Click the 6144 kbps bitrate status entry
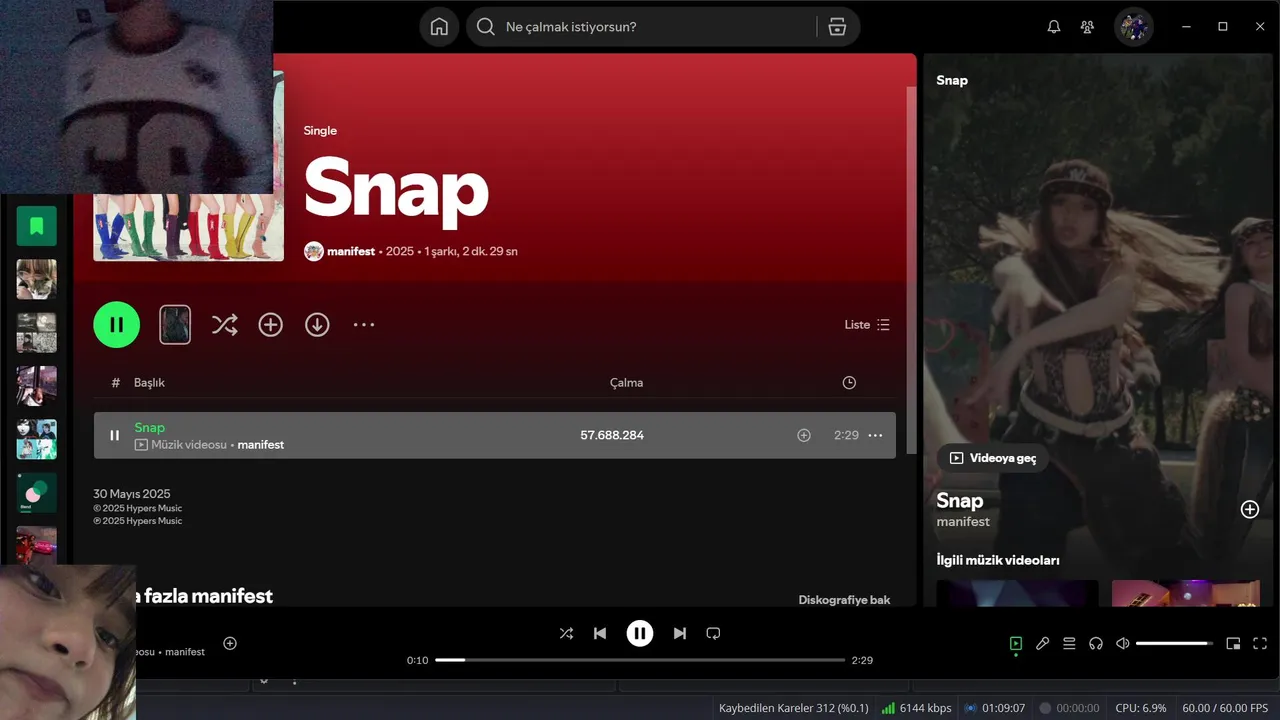1280x720 pixels. [x=917, y=708]
